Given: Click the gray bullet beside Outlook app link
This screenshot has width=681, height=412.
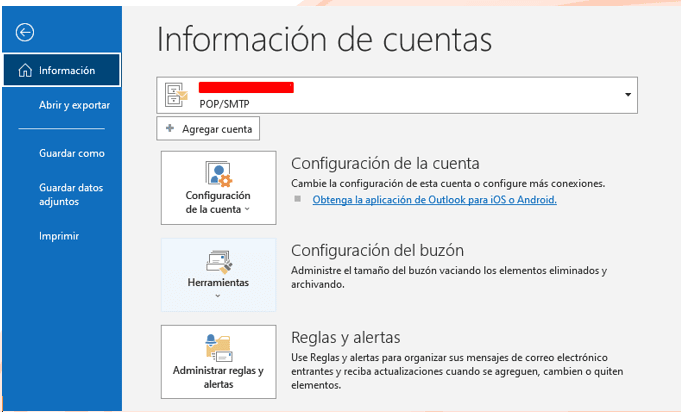Looking at the screenshot, I should click(x=298, y=199).
